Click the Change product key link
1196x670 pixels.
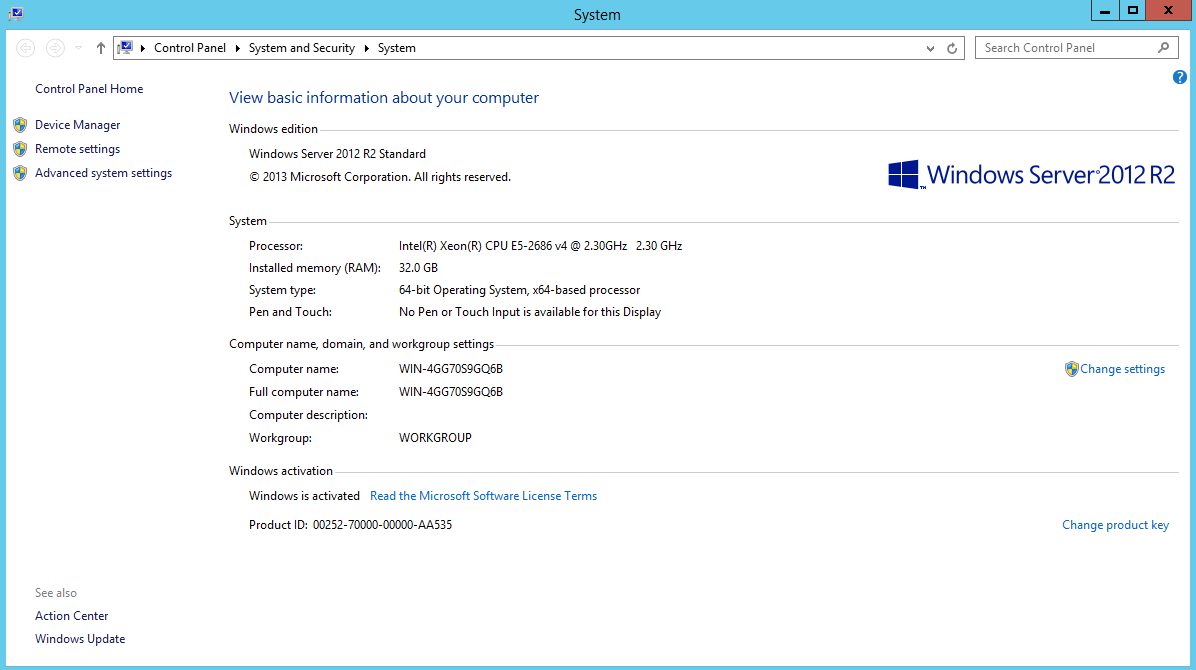point(1115,525)
